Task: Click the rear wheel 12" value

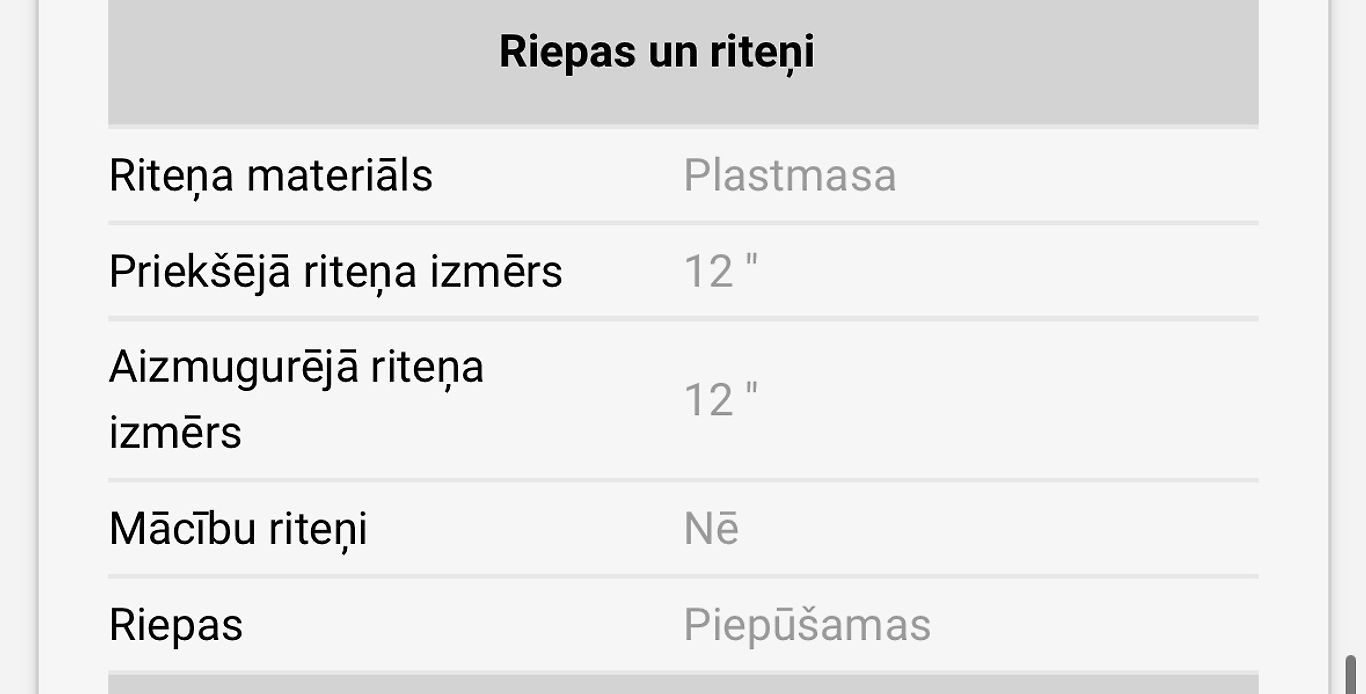Action: pyautogui.click(x=720, y=400)
